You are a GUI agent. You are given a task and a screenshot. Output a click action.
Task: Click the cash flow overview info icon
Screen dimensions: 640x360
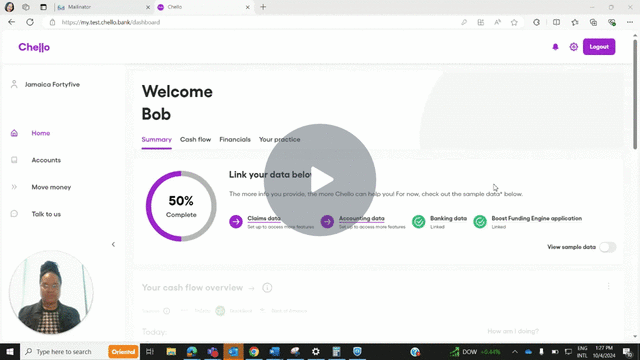(267, 288)
